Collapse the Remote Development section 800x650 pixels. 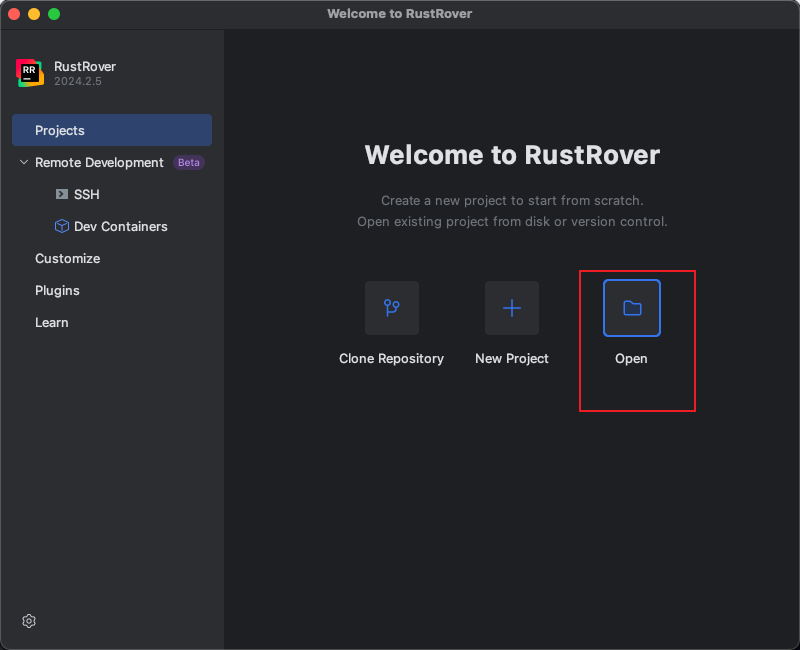pos(23,162)
